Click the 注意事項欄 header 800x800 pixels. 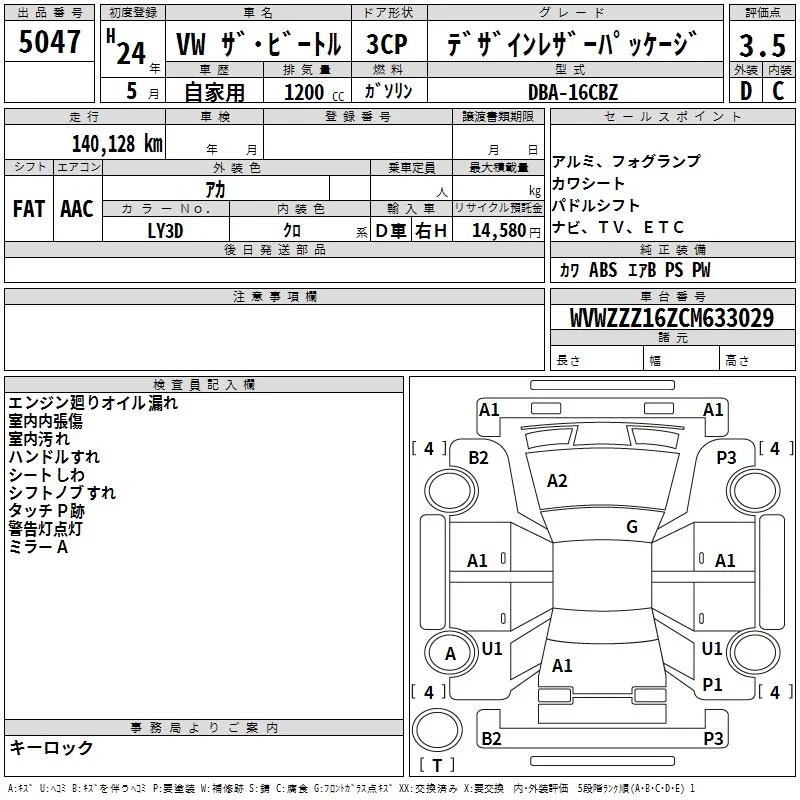[x=275, y=296]
